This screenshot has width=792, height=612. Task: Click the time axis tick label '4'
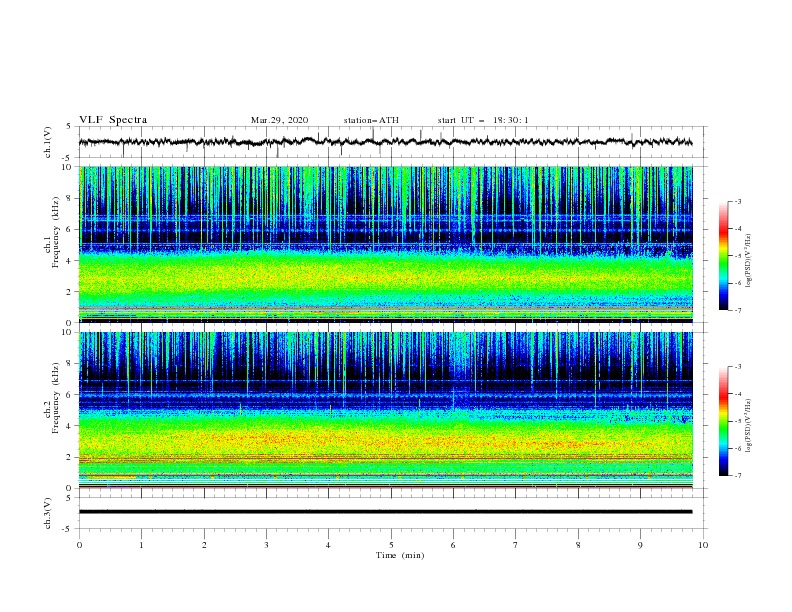pyautogui.click(x=328, y=545)
